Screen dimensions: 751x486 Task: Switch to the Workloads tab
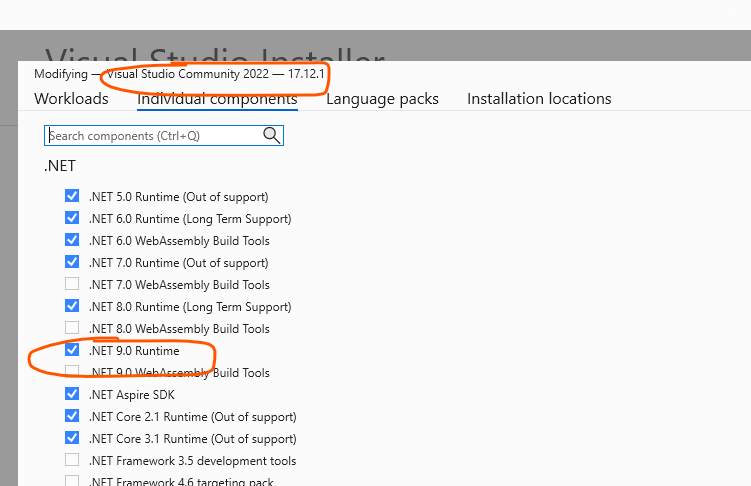click(x=71, y=99)
